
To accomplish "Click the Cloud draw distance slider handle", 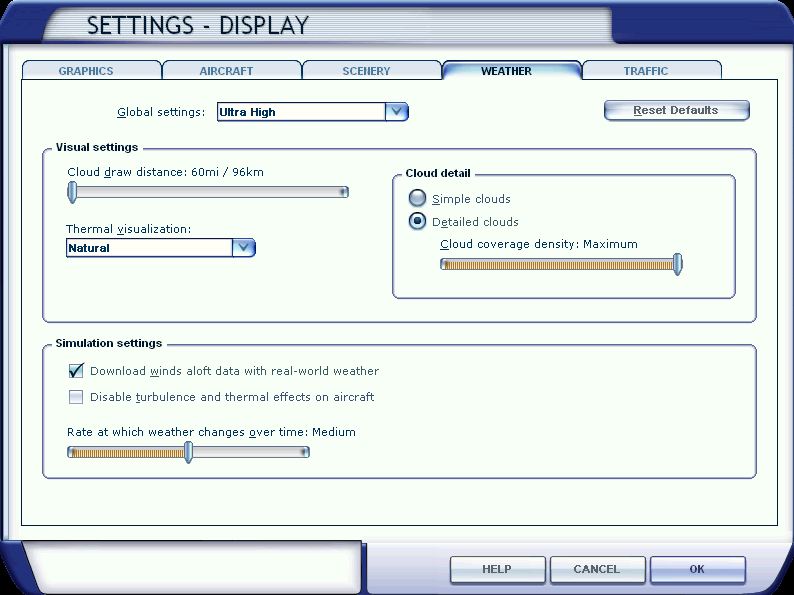I will (x=72, y=192).
